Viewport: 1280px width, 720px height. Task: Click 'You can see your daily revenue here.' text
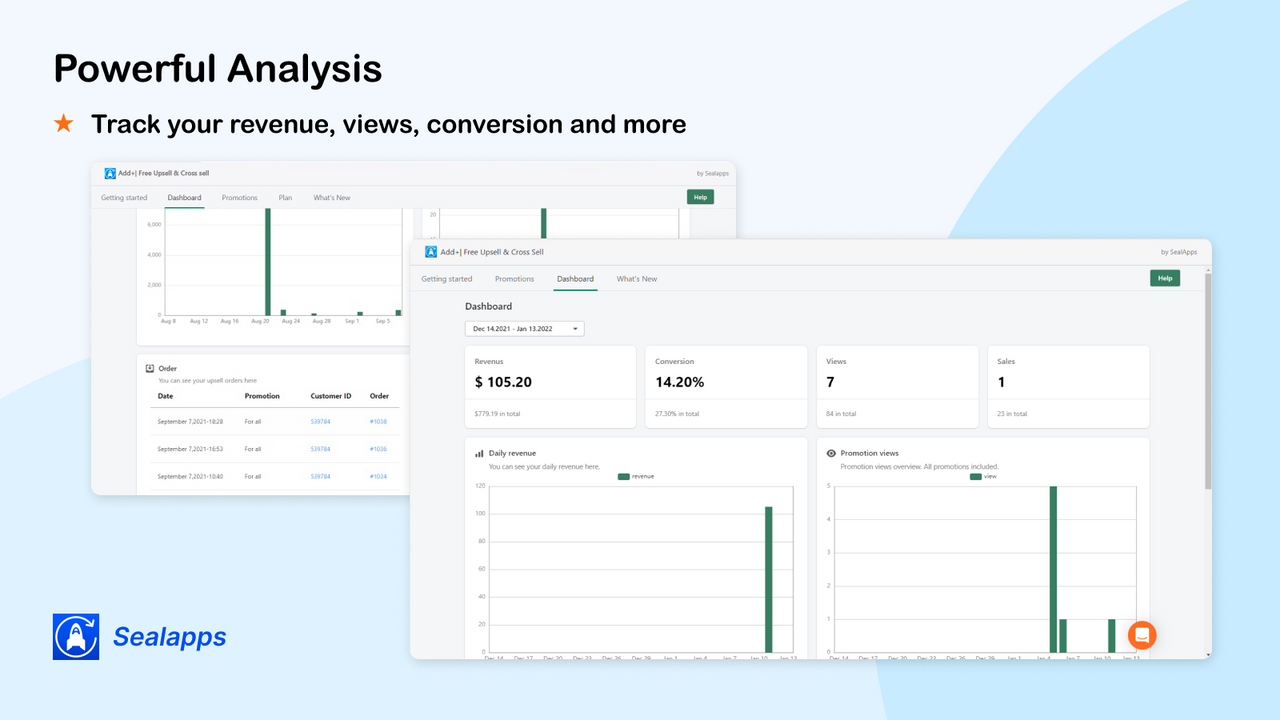point(544,467)
